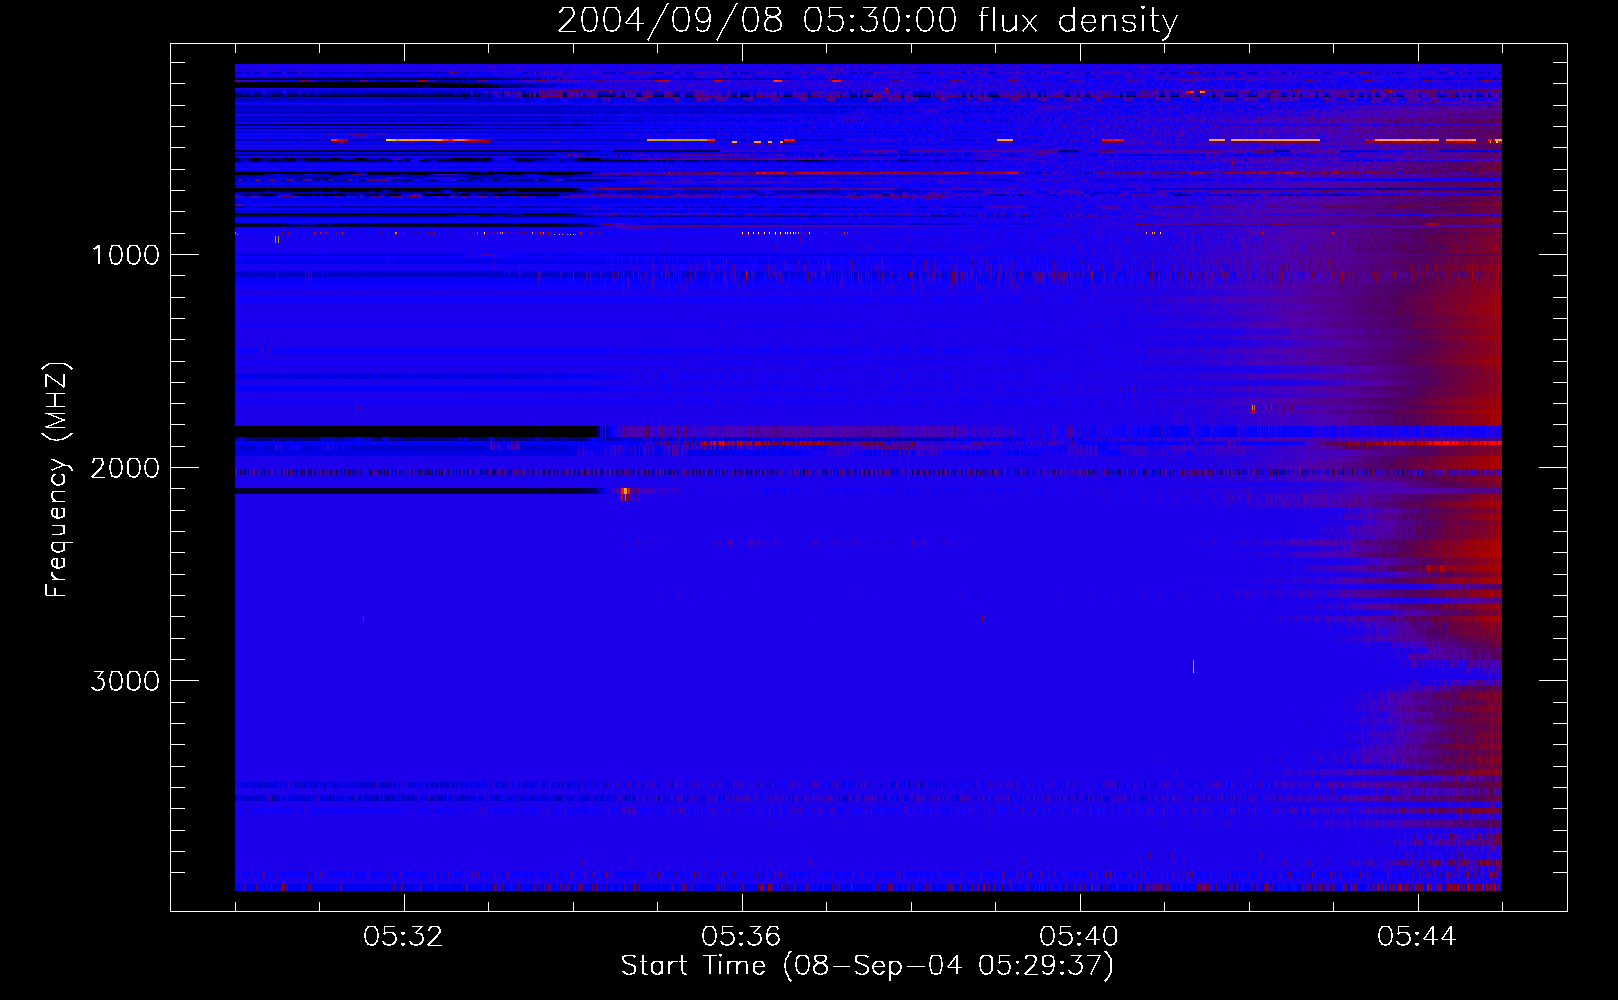Viewport: 1618px width, 1000px height.
Task: Click the 05:44 time tick label
Action: (1417, 937)
